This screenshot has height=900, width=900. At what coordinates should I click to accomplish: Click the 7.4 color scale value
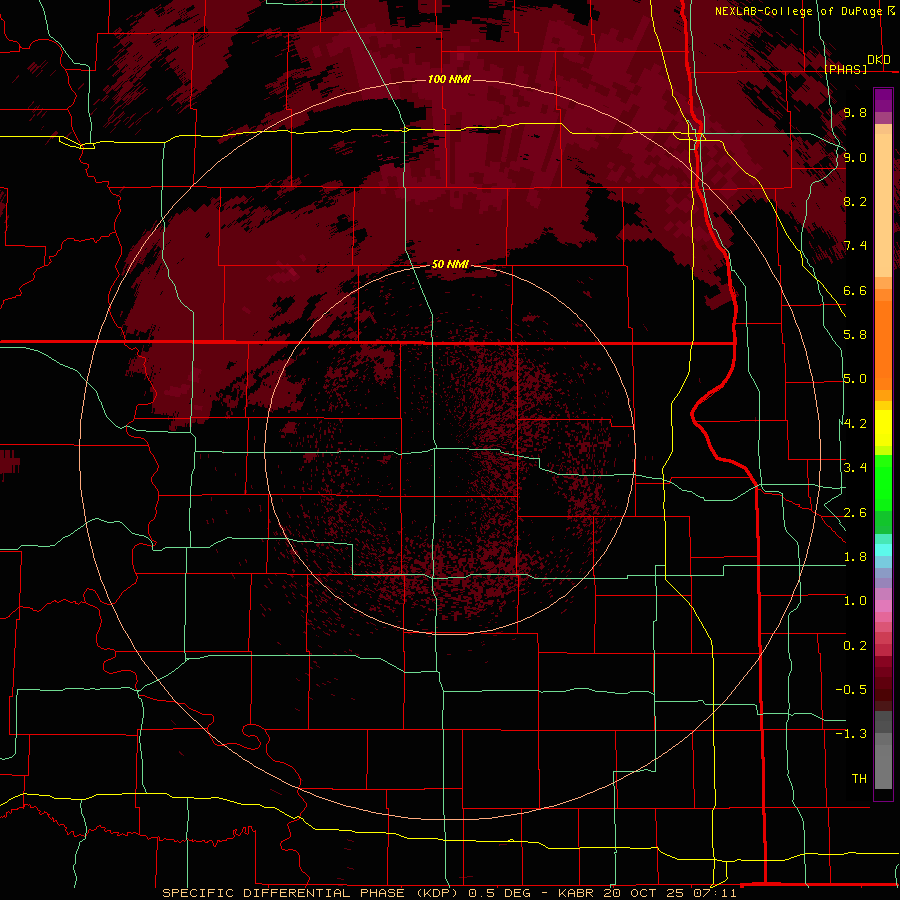[x=855, y=246]
